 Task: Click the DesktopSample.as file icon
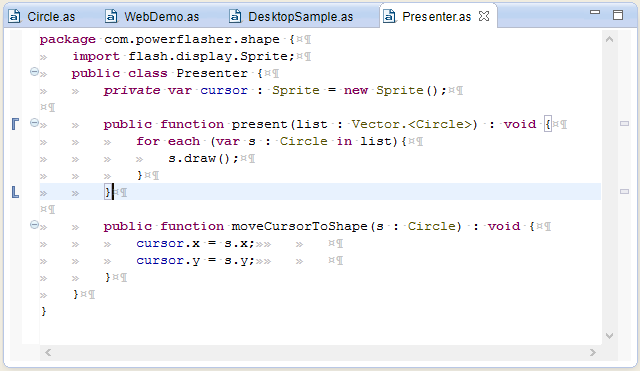(x=235, y=17)
